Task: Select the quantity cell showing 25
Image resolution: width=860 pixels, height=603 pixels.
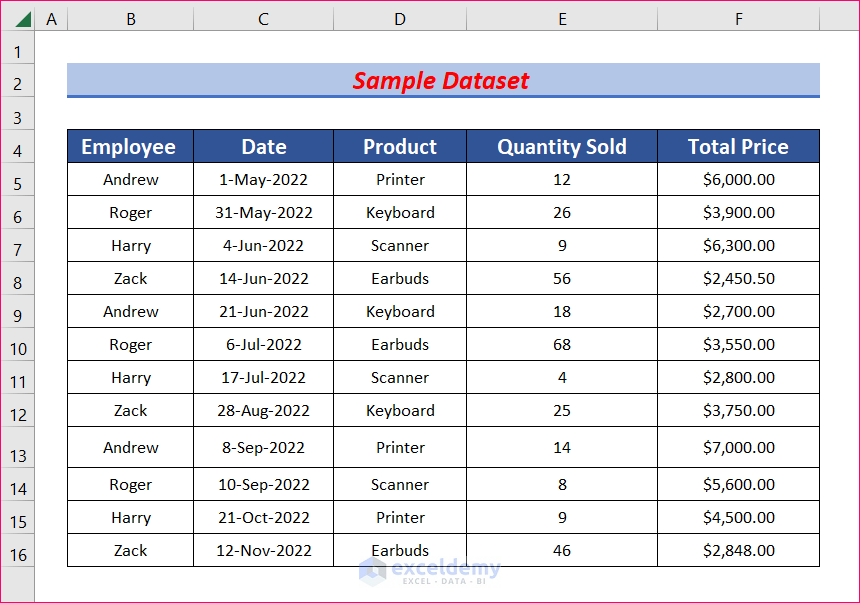Action: click(x=562, y=410)
